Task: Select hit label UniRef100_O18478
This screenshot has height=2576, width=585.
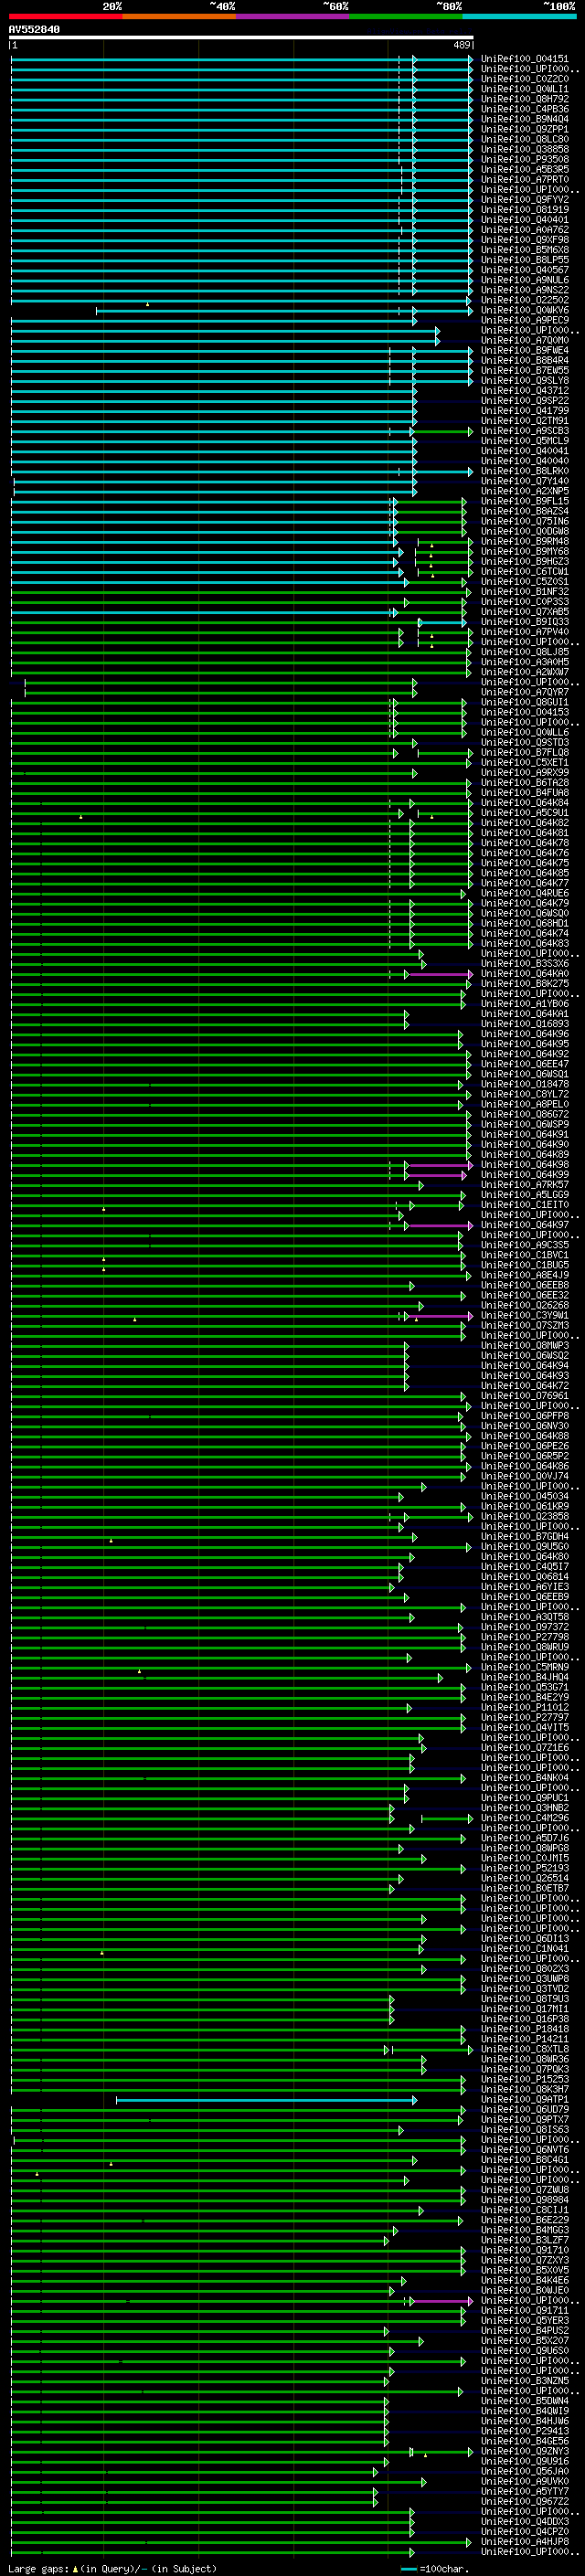Action: pyautogui.click(x=525, y=1084)
